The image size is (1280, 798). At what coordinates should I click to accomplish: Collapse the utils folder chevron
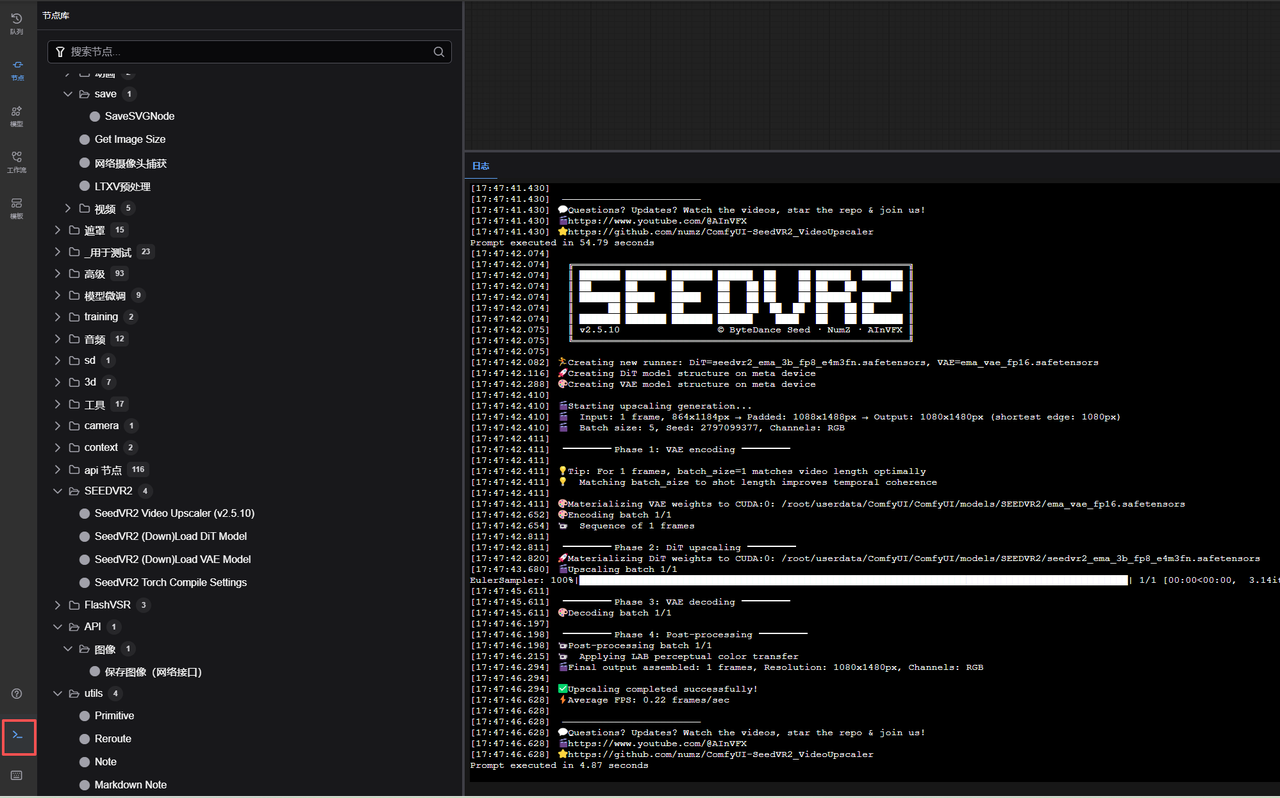(x=58, y=693)
